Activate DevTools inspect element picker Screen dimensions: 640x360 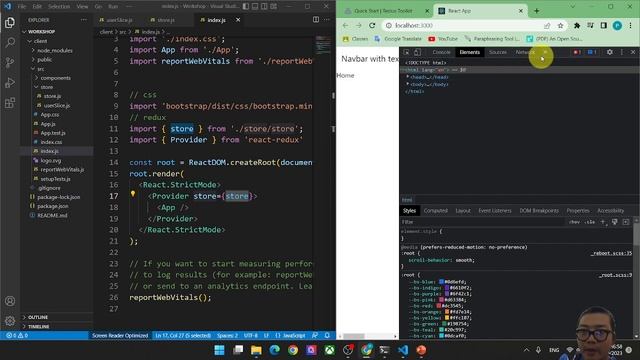(x=406, y=52)
